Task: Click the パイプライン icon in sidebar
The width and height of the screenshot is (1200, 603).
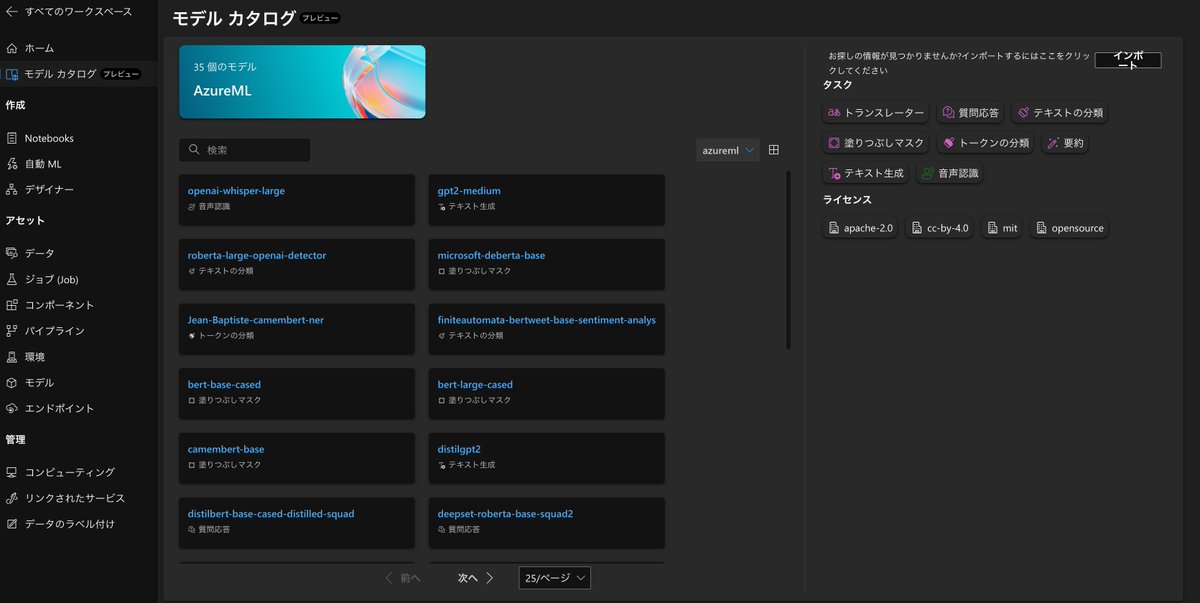Action: [x=12, y=331]
